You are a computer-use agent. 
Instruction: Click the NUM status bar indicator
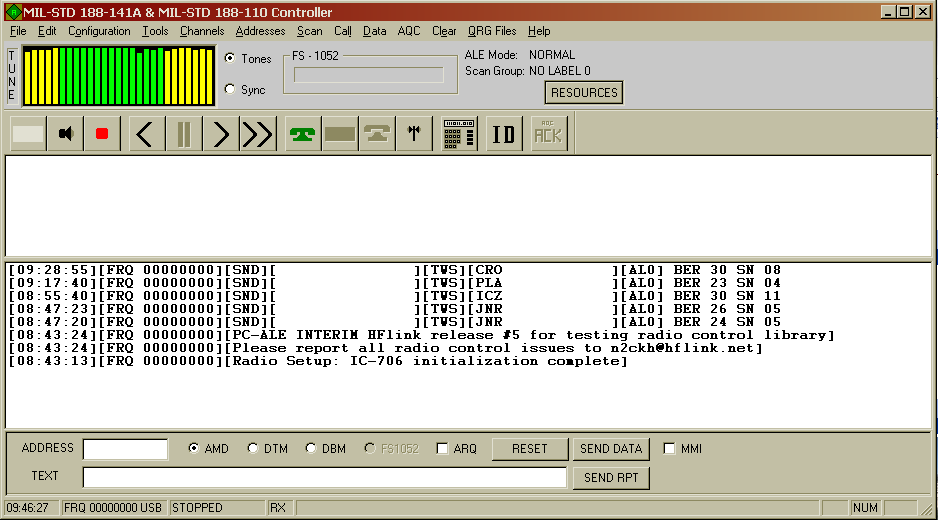tap(865, 507)
